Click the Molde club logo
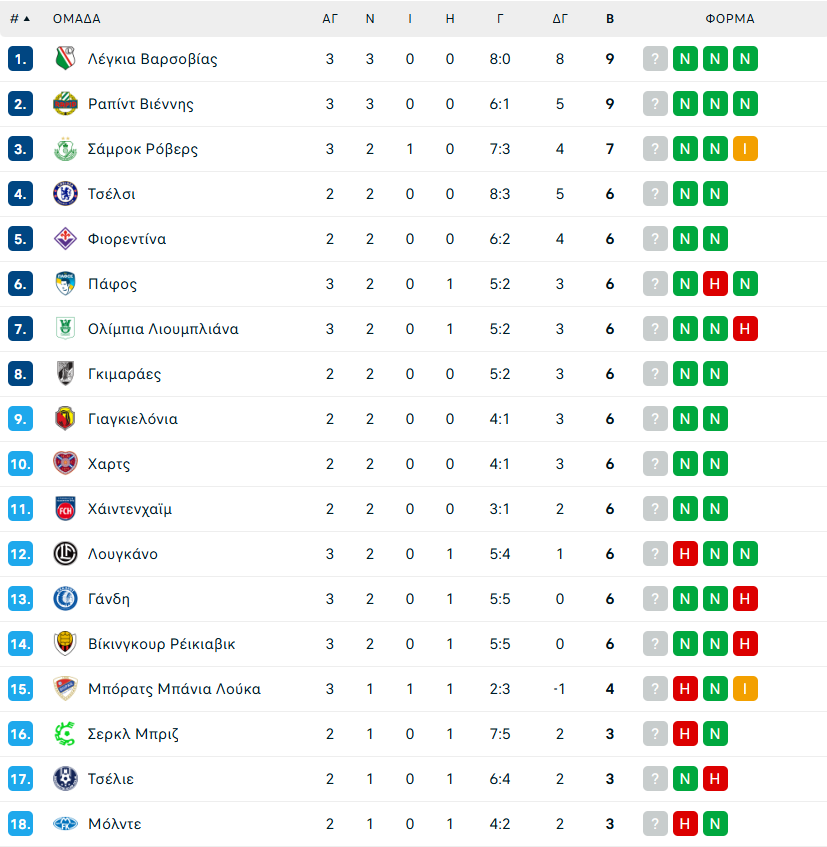Viewport: 827px width, 847px height. point(65,824)
